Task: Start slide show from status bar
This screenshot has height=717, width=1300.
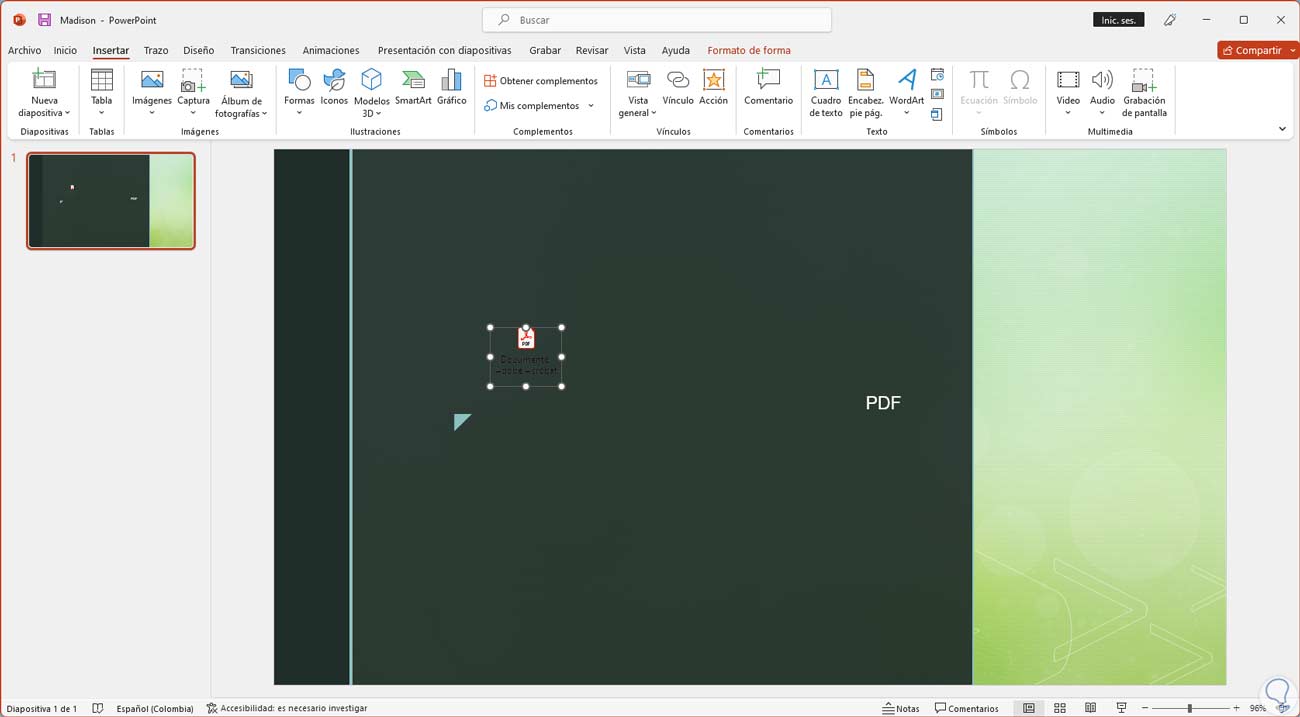Action: click(x=1122, y=708)
